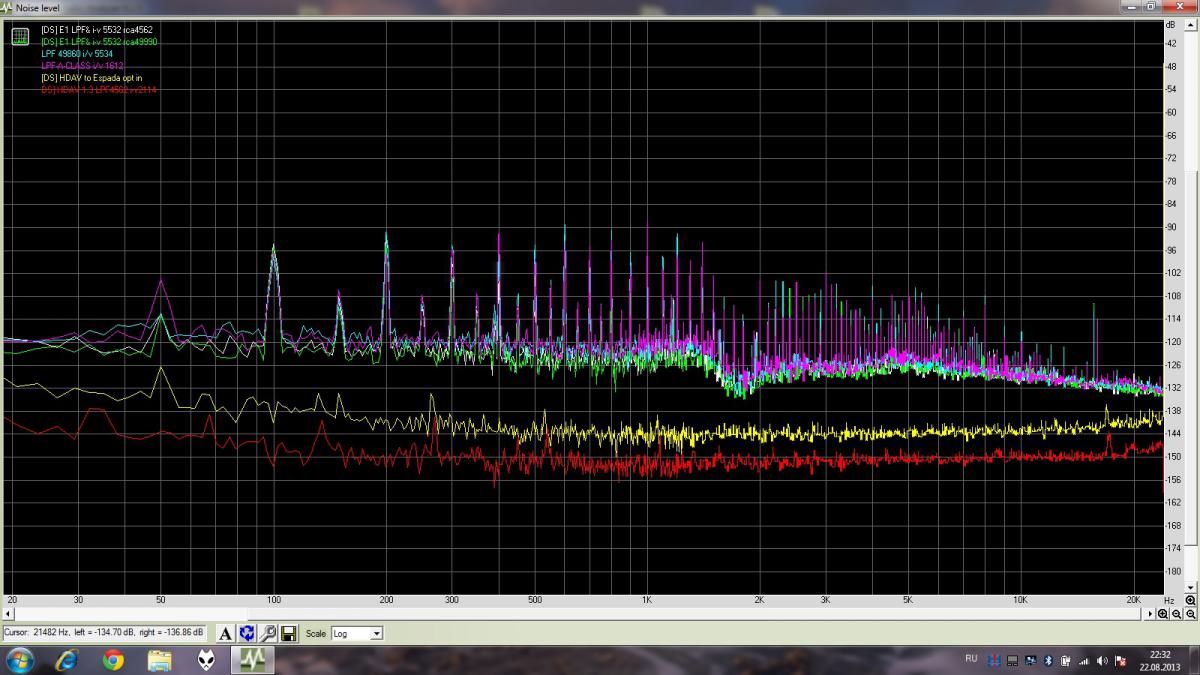Click the cursor readout showing 21482 Hz
This screenshot has height=675, width=1200.
pos(104,633)
